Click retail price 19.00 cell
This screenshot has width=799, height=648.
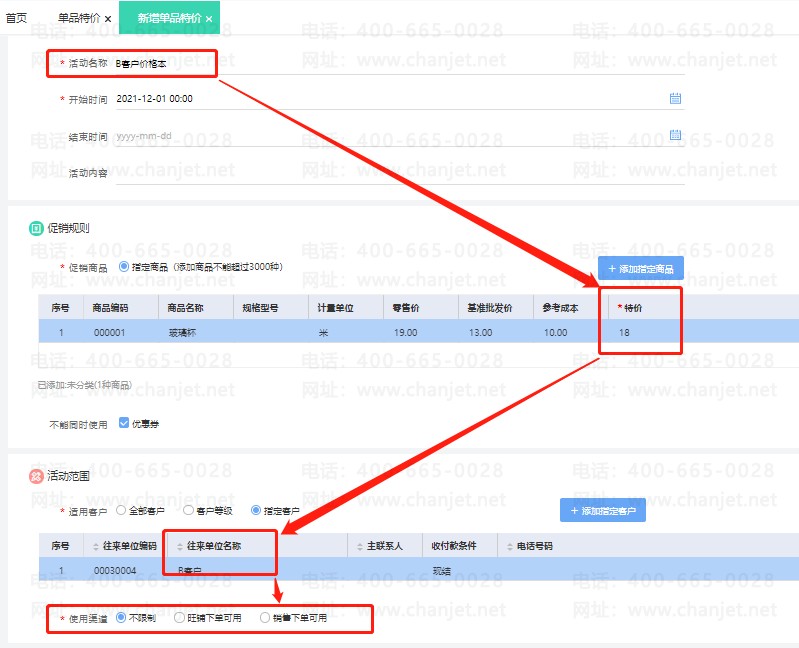click(406, 333)
